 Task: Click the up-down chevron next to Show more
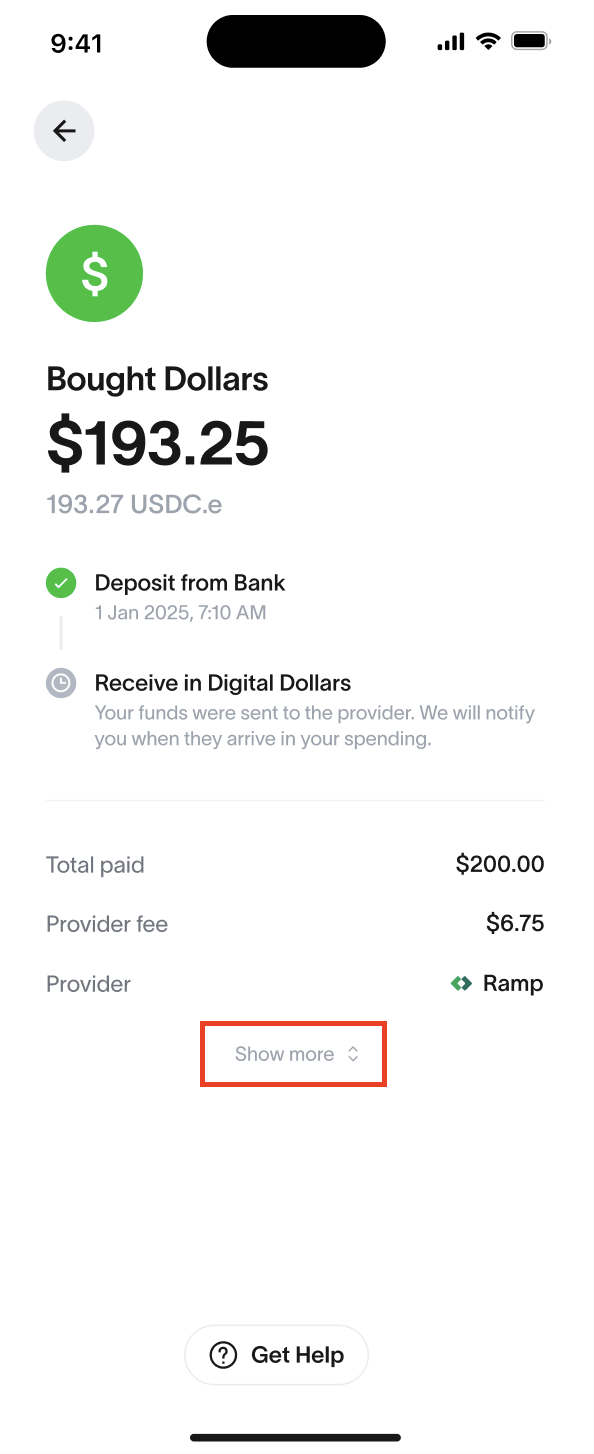[353, 1054]
